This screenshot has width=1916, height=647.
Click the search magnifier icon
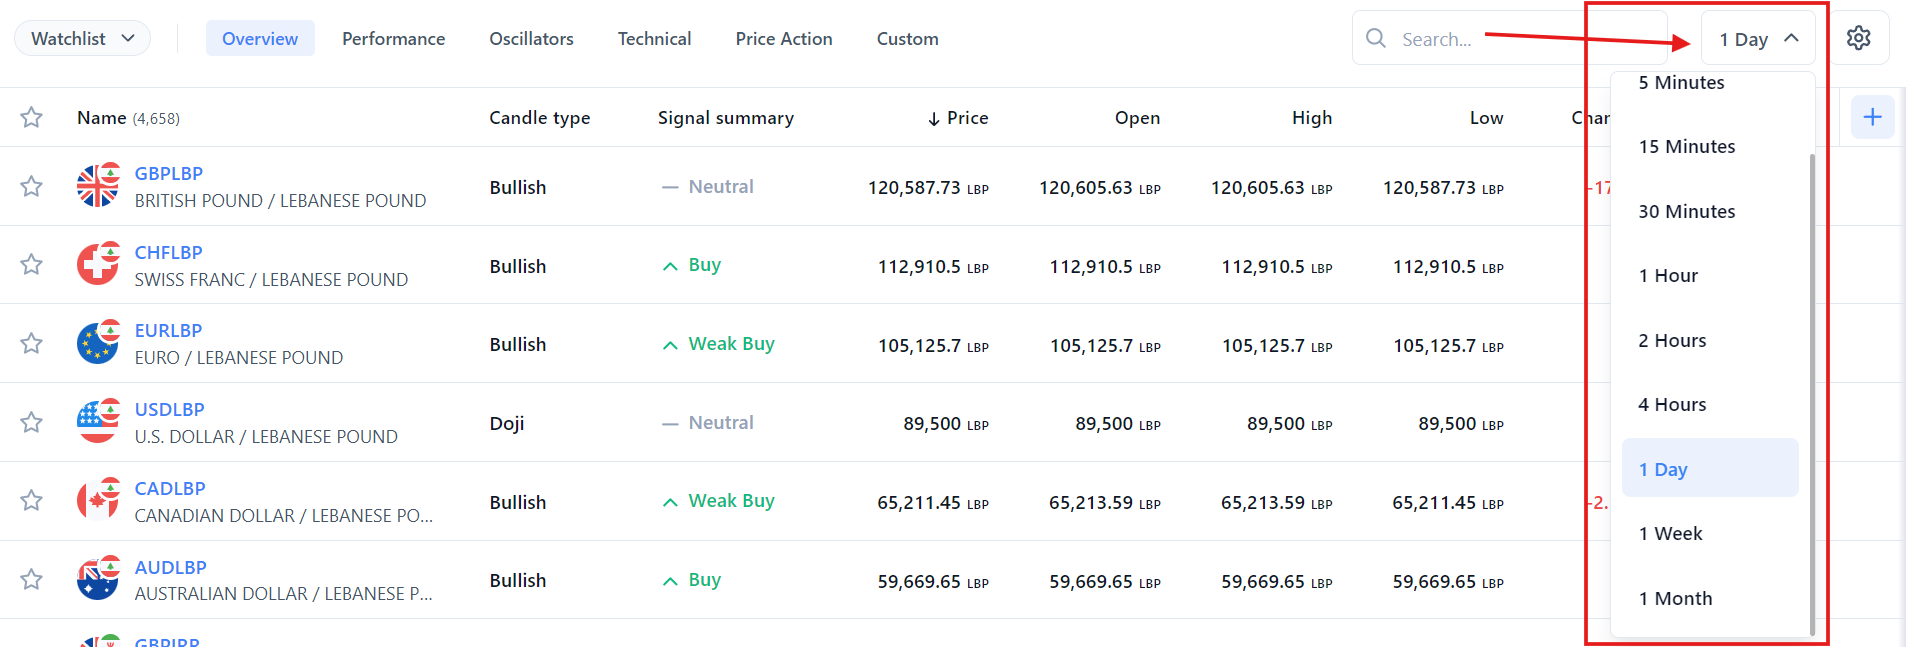coord(1376,38)
